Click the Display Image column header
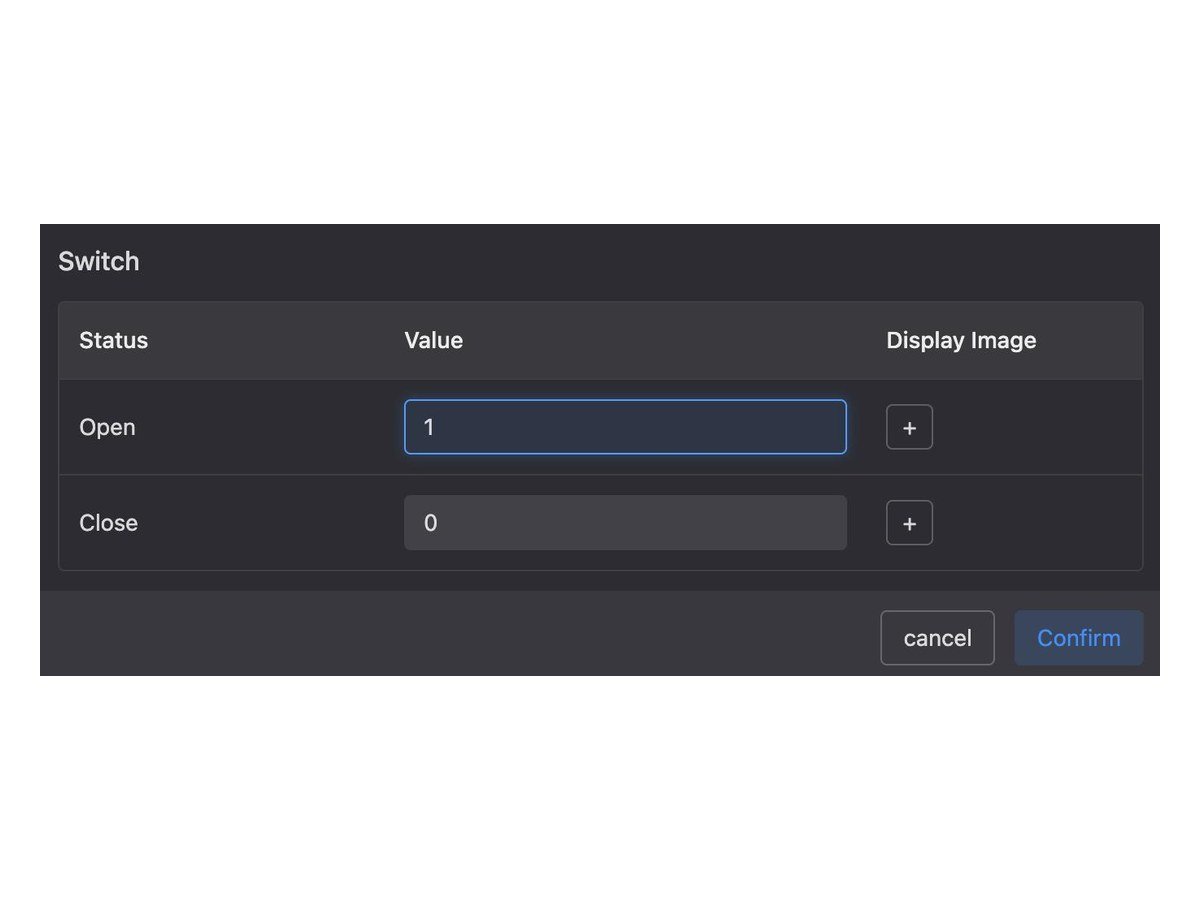 point(961,340)
